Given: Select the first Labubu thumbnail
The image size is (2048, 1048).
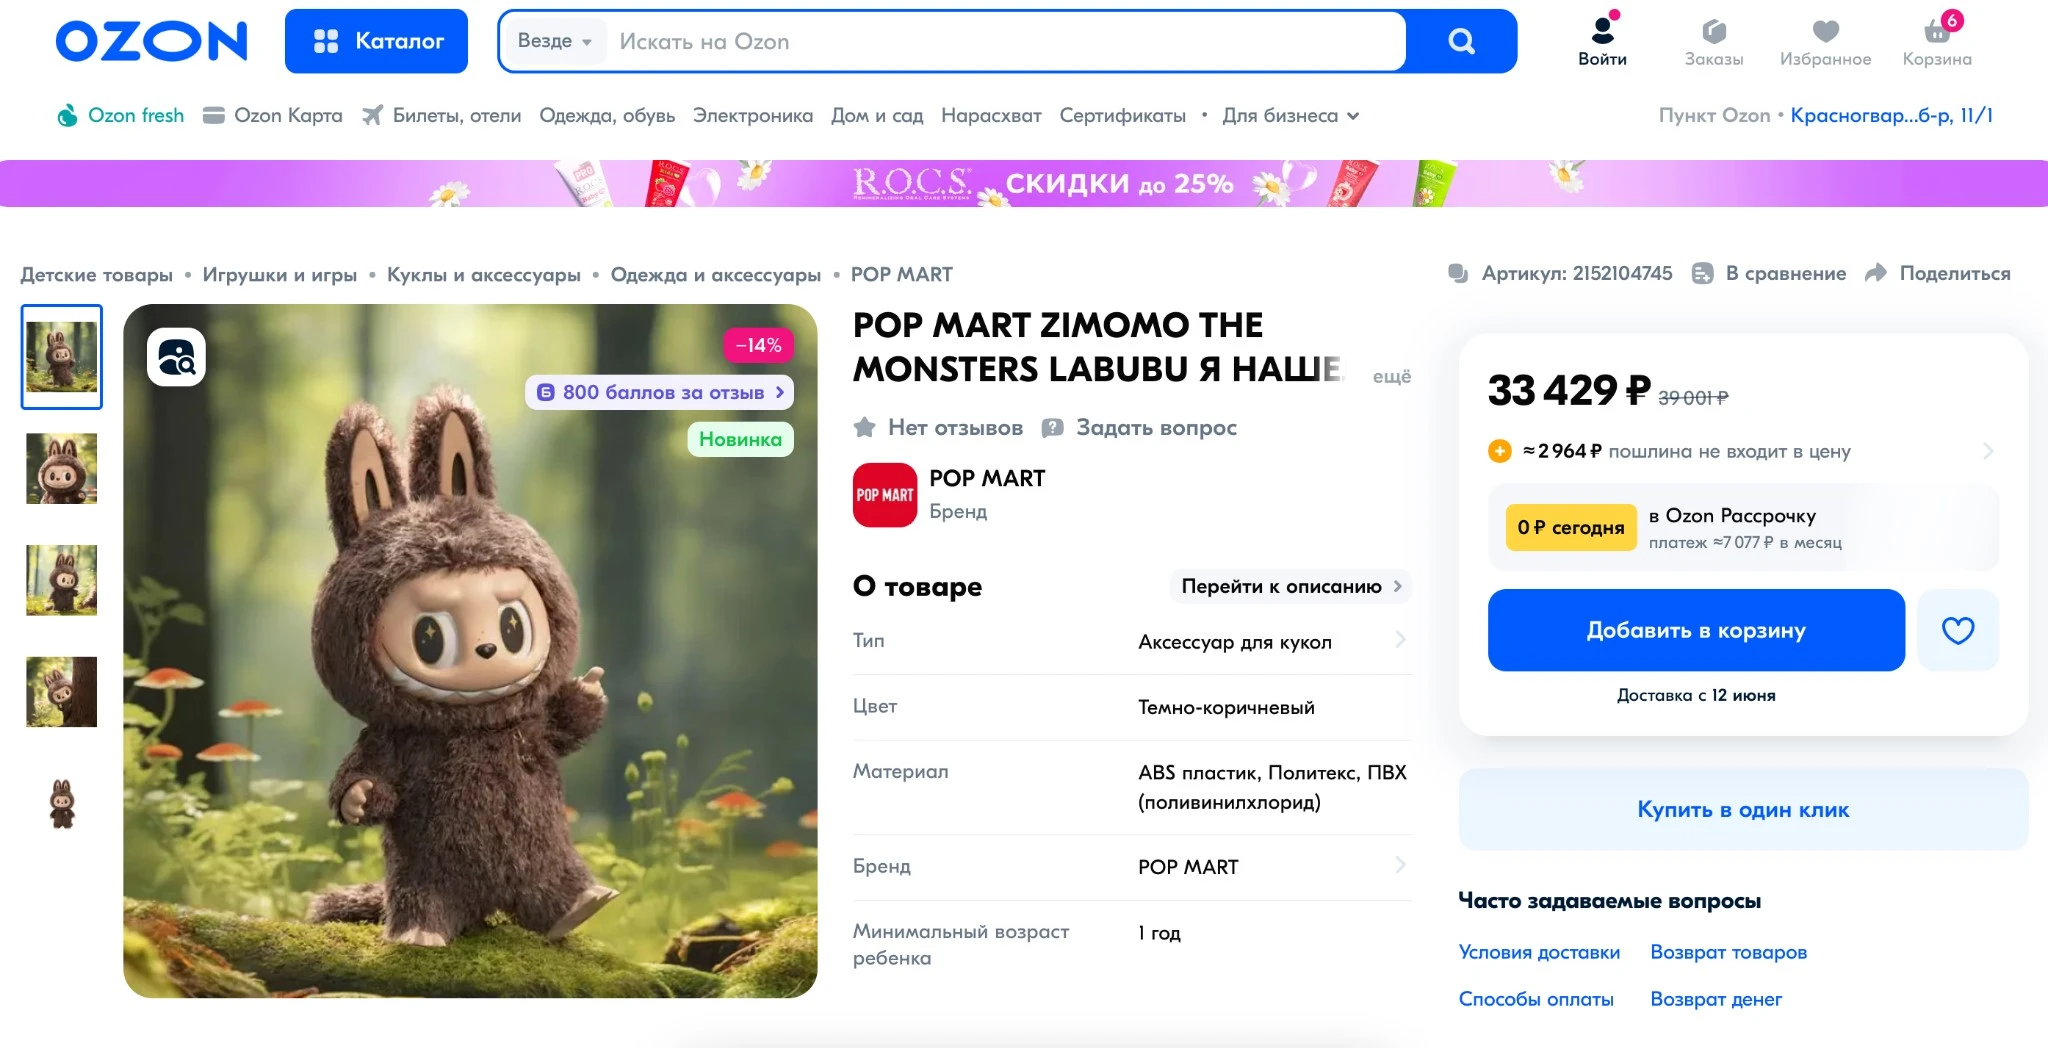Looking at the screenshot, I should point(62,357).
